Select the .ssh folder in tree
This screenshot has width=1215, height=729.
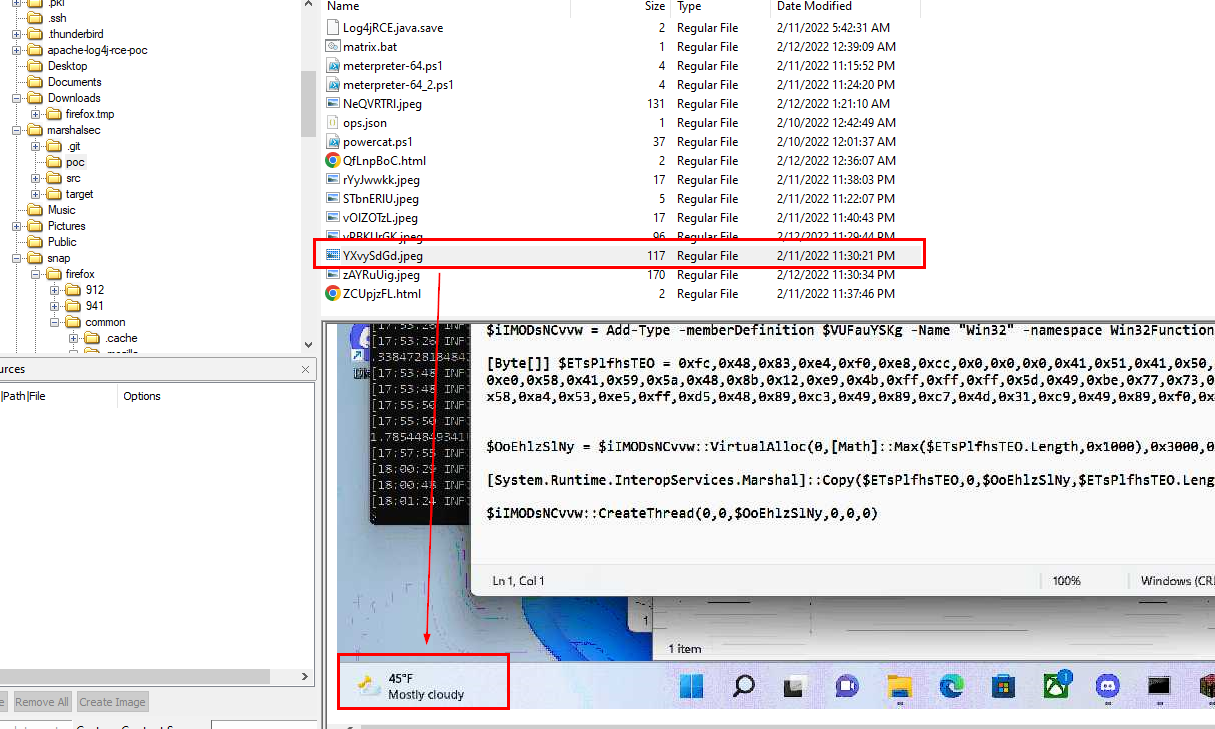point(57,18)
